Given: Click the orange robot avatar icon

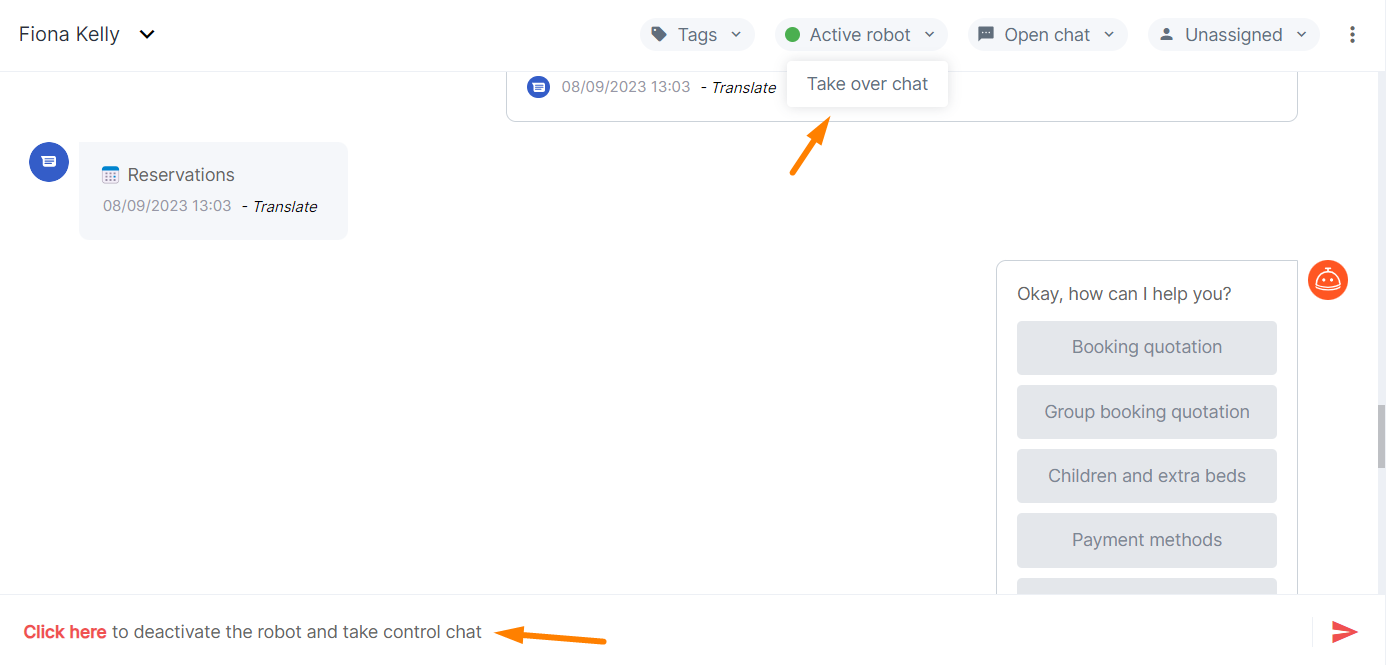Looking at the screenshot, I should point(1328,280).
